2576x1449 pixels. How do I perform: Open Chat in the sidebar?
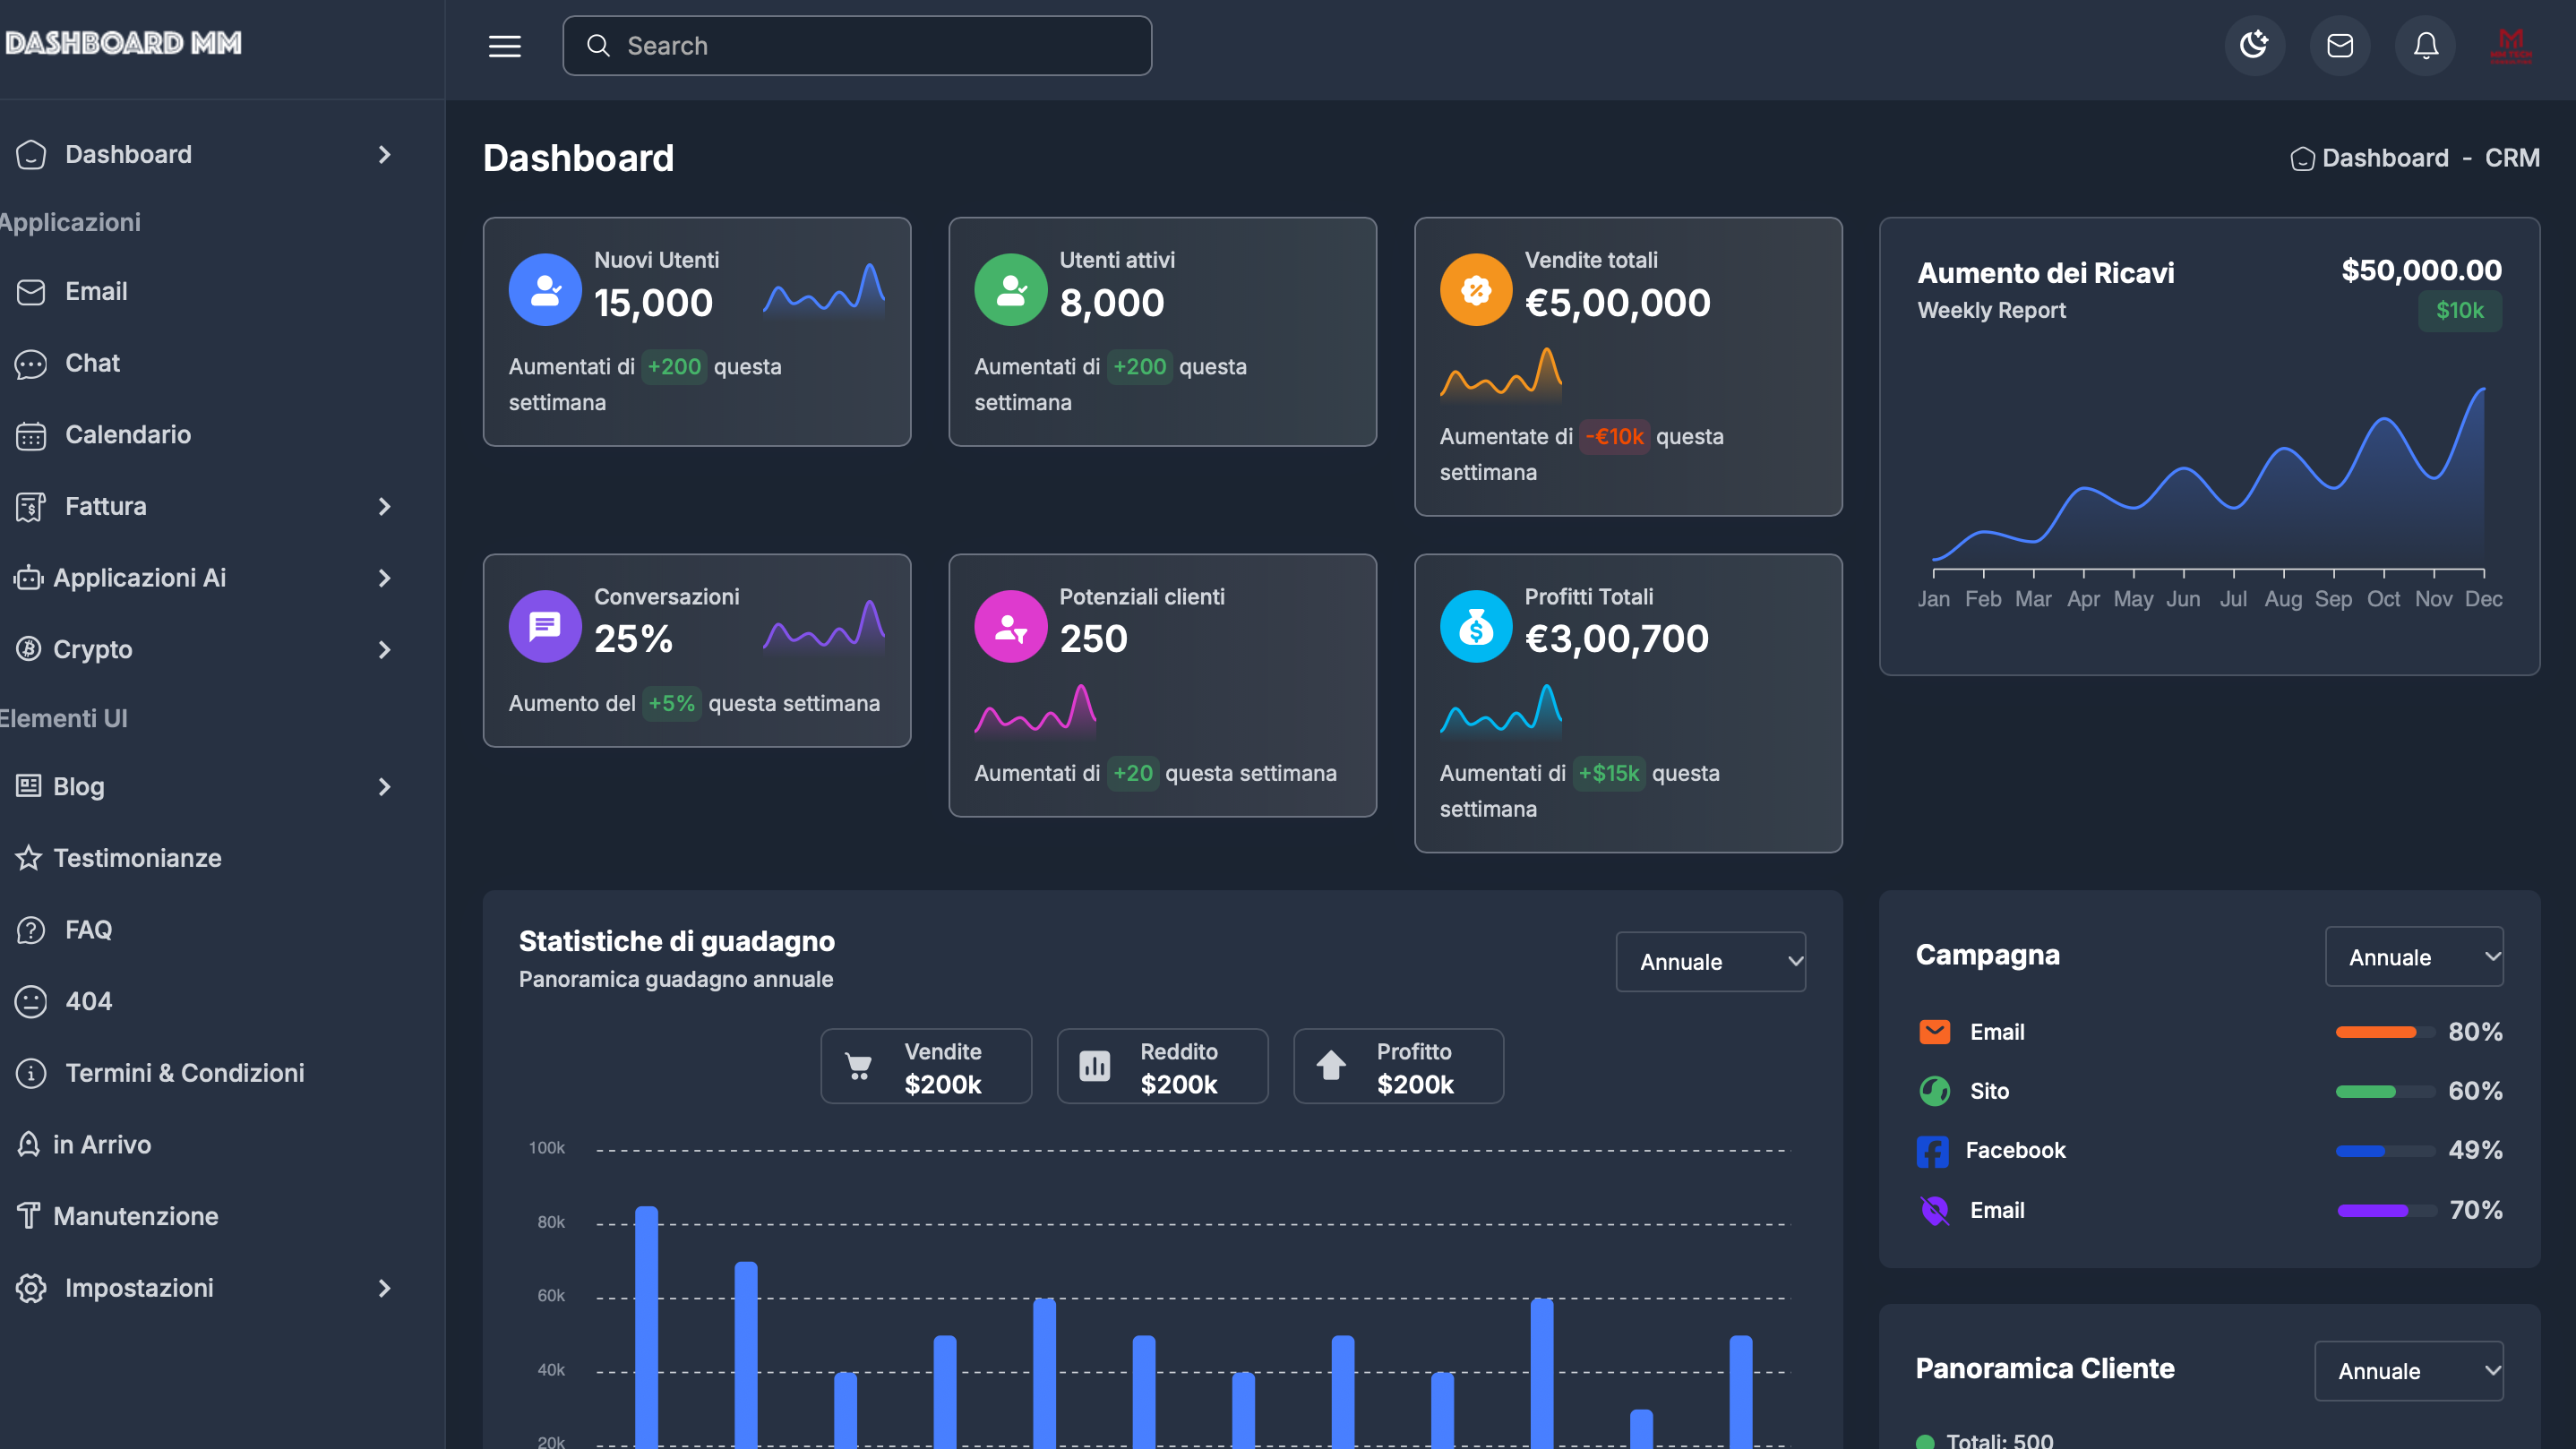[x=92, y=363]
